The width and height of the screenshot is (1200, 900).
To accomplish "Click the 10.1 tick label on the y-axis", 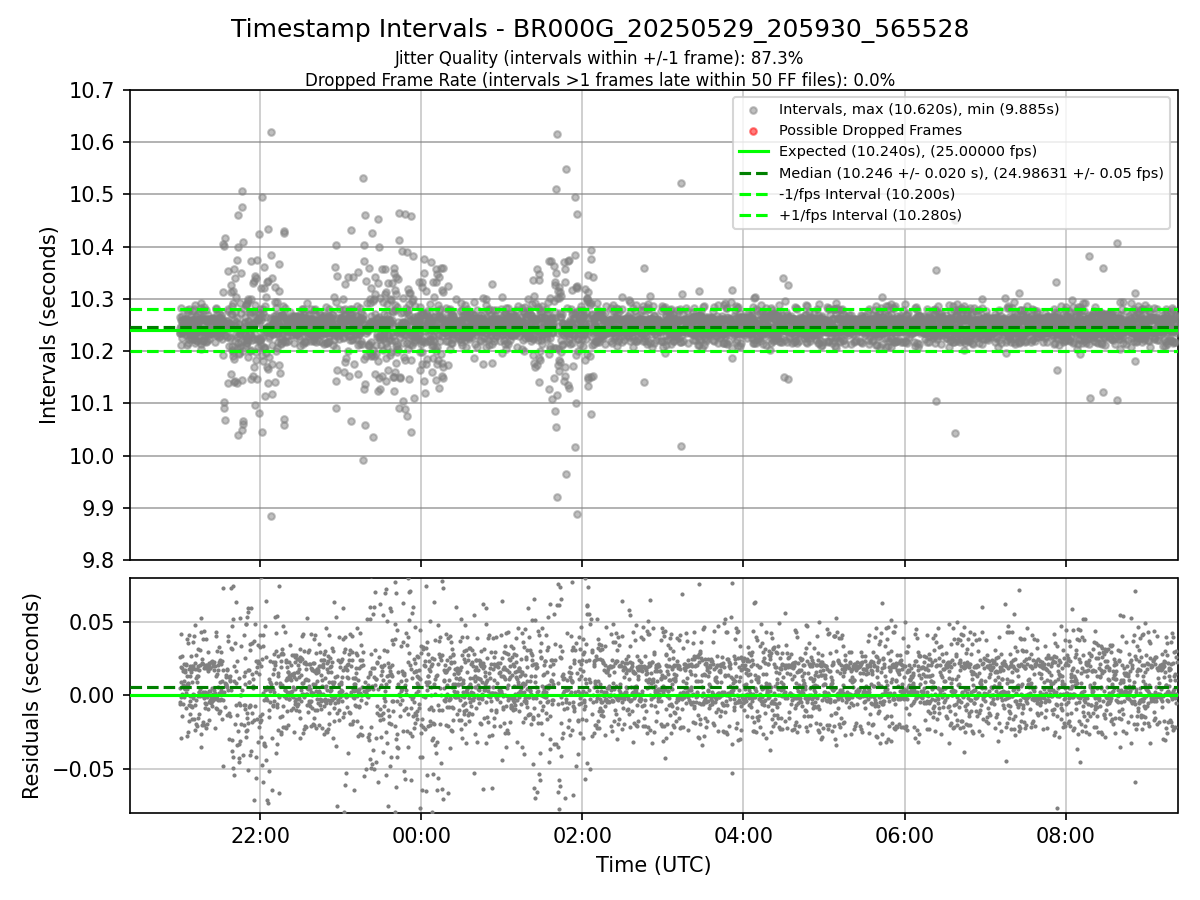I will point(94,404).
